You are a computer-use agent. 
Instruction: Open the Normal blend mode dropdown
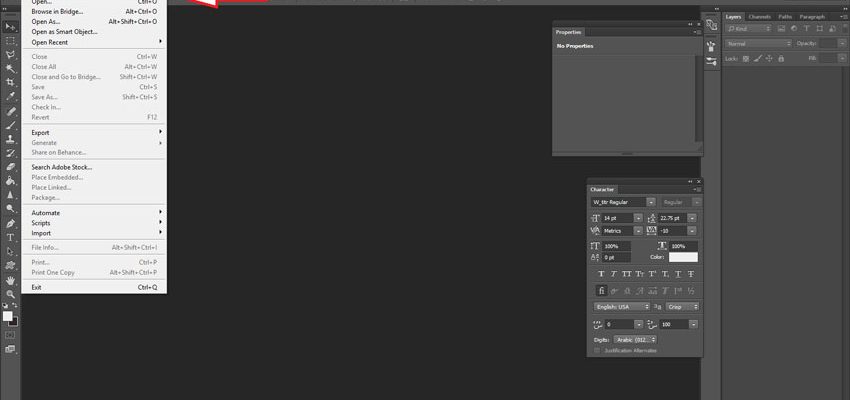[759, 43]
